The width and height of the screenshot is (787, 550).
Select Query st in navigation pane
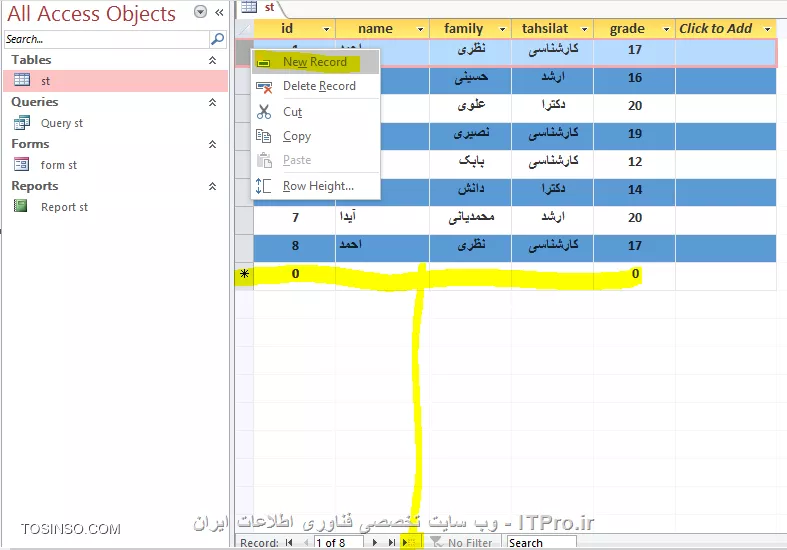click(115, 123)
